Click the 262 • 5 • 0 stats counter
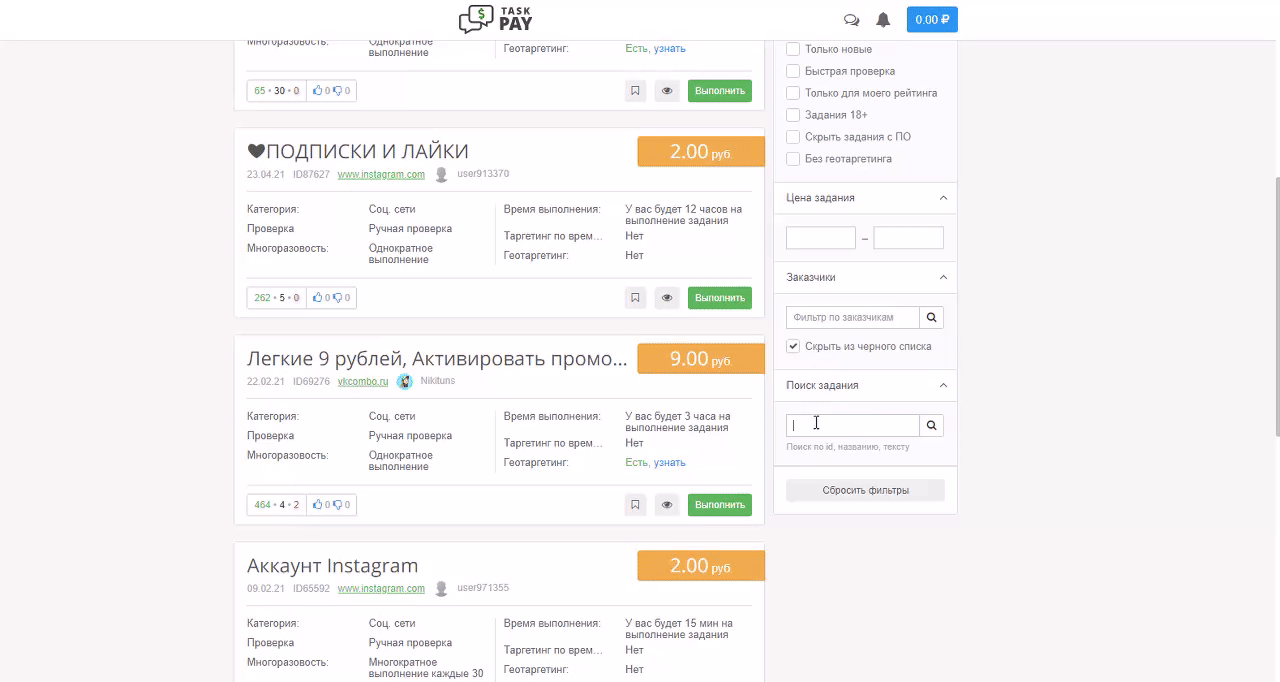Screen dimensions: 1280x682 [x=276, y=297]
